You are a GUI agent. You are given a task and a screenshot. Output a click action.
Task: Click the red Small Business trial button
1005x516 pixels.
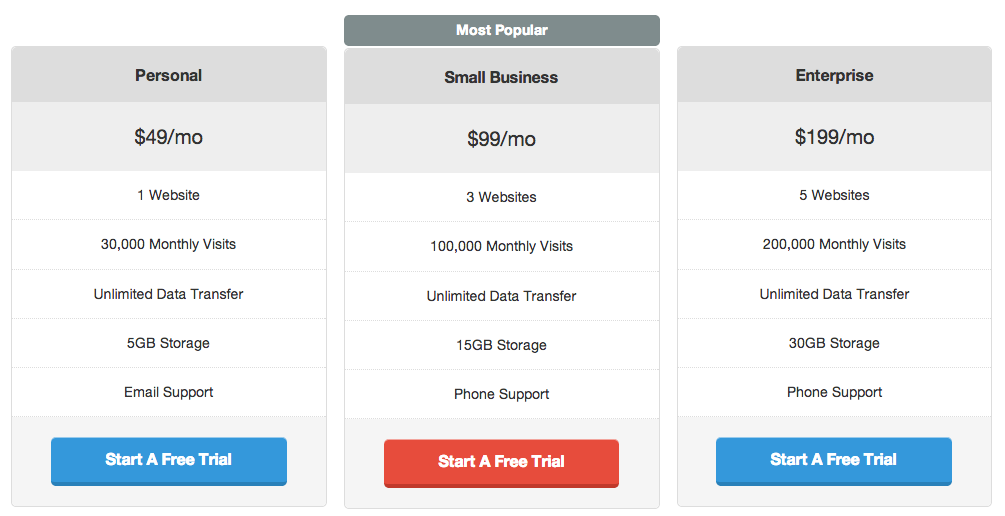(501, 462)
